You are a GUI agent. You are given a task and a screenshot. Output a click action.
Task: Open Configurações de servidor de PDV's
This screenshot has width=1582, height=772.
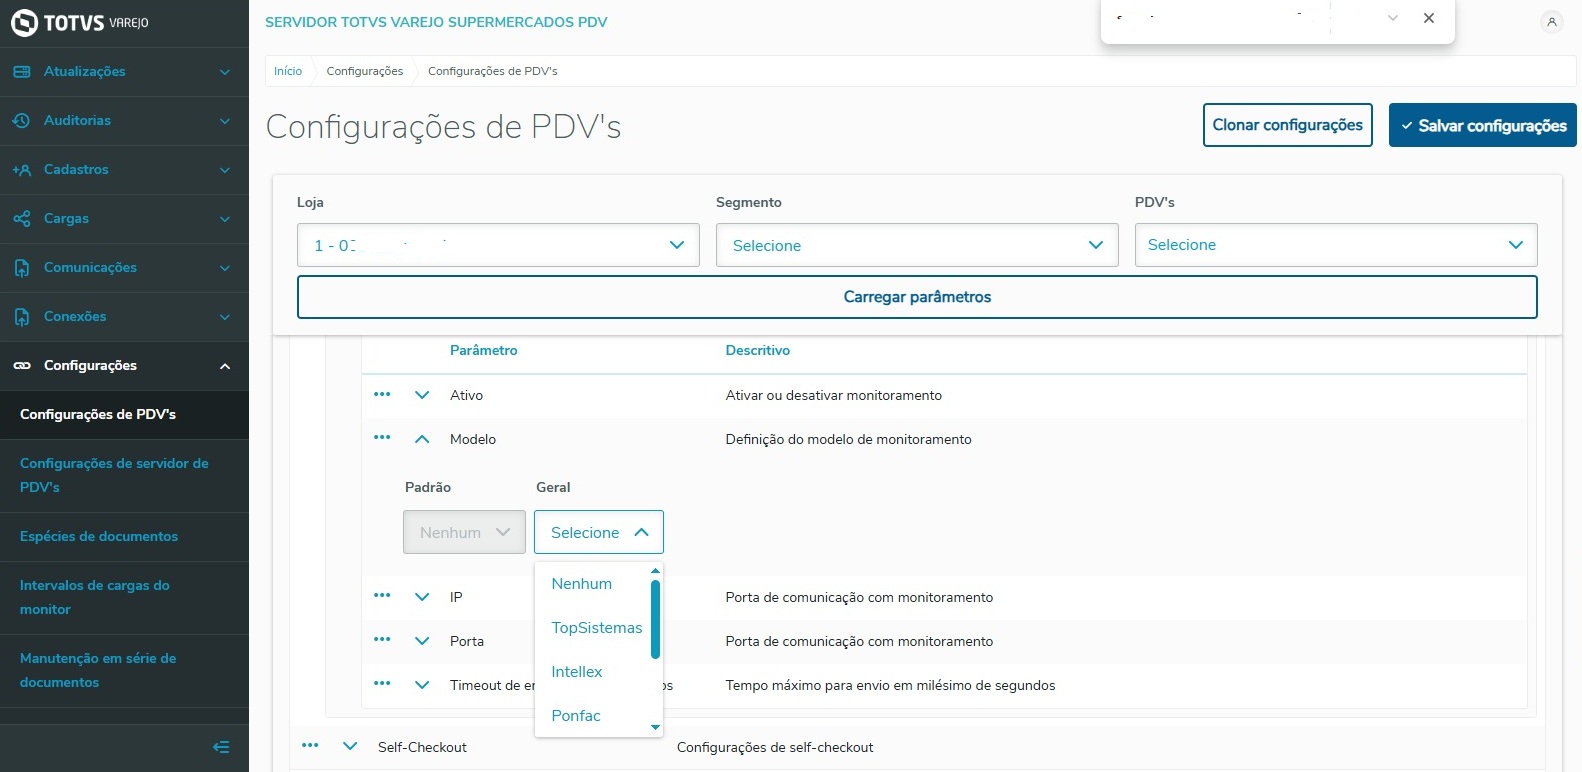124,476
